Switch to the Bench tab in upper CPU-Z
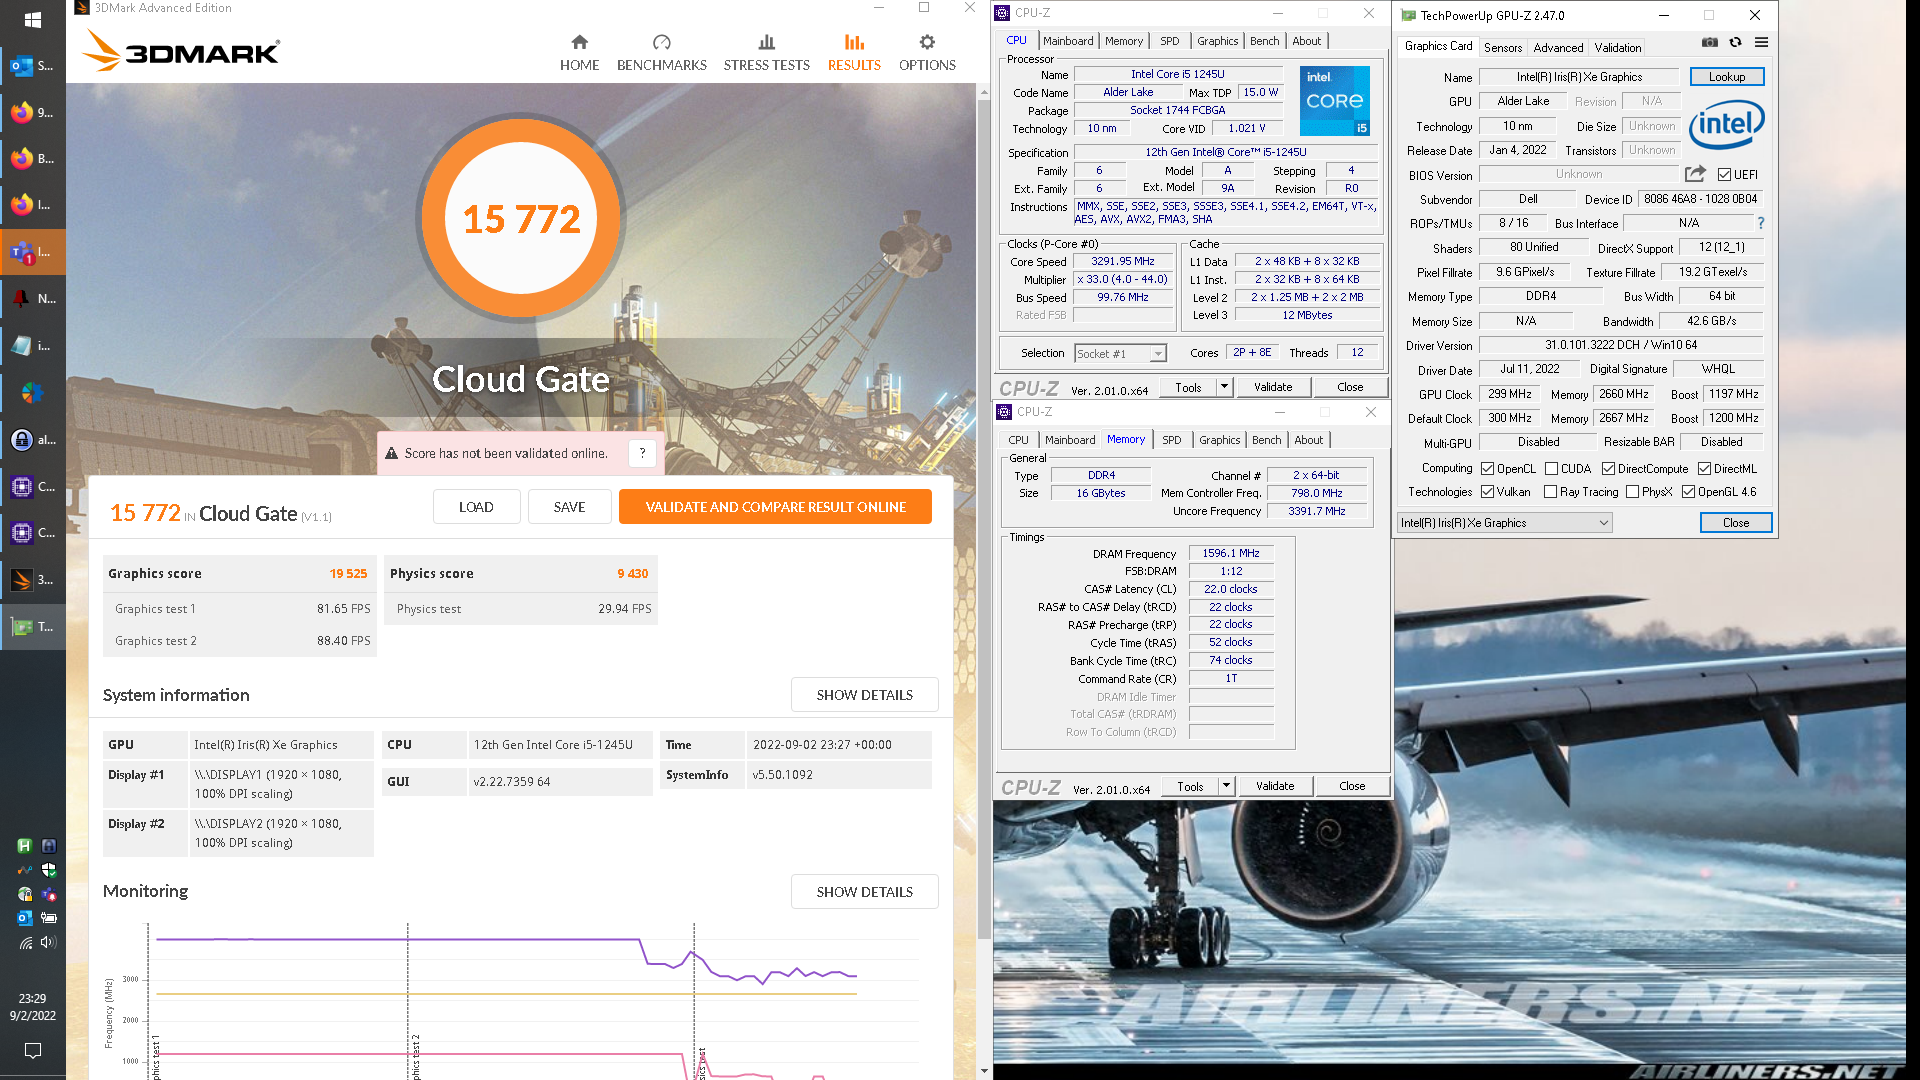The height and width of the screenshot is (1080, 1920). (1264, 41)
